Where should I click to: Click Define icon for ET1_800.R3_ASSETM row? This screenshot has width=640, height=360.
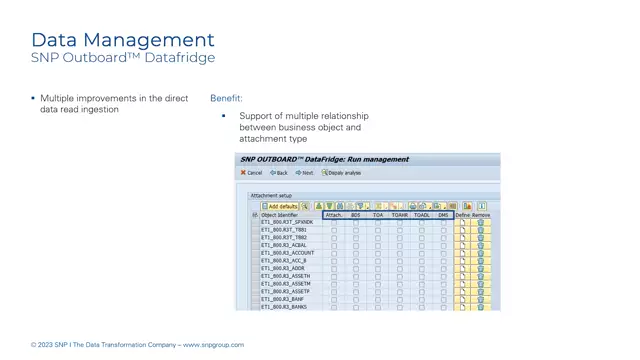coord(462,284)
